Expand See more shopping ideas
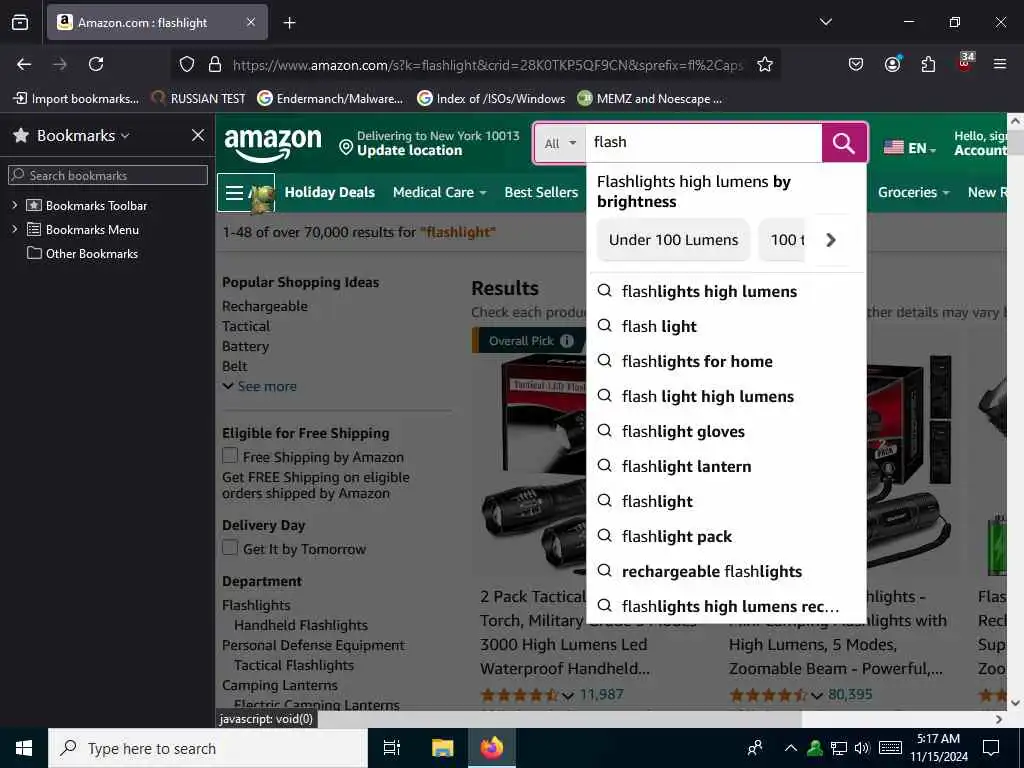This screenshot has width=1024, height=768. coord(260,387)
